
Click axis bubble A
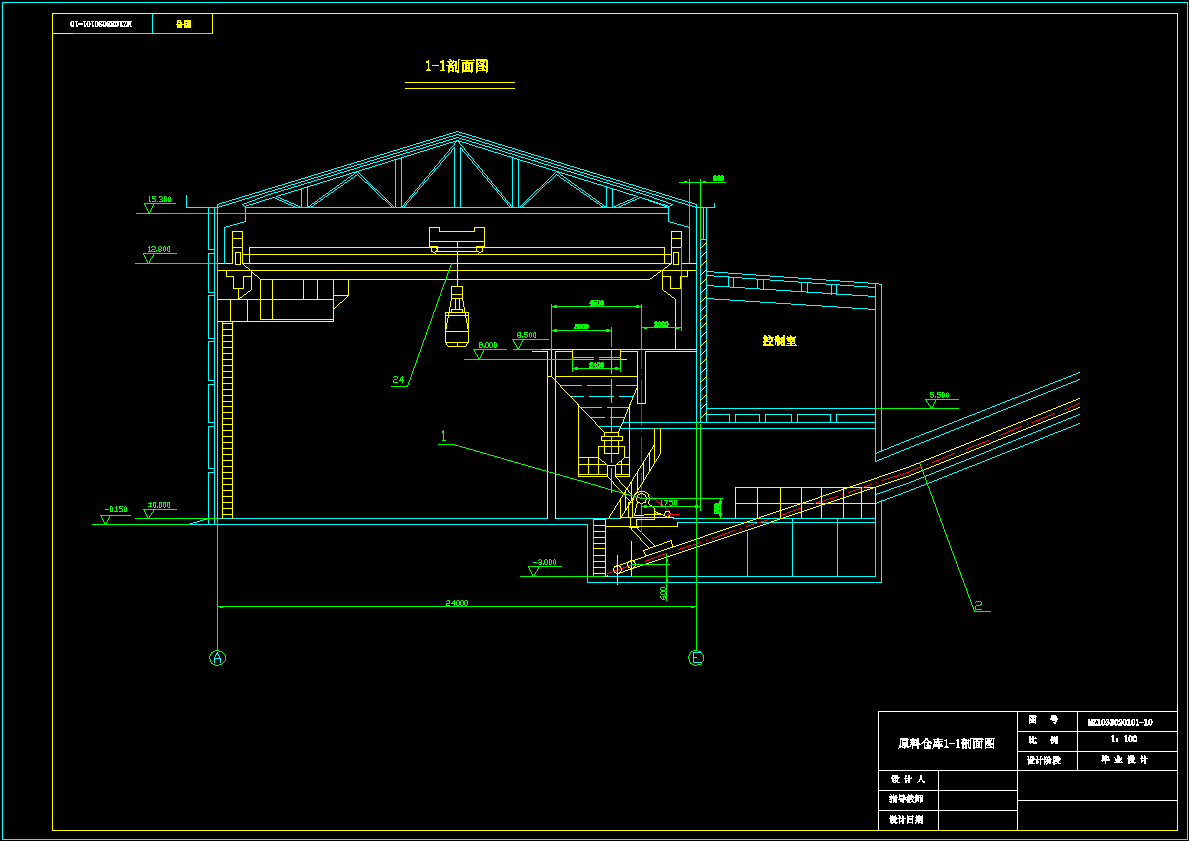point(218,657)
